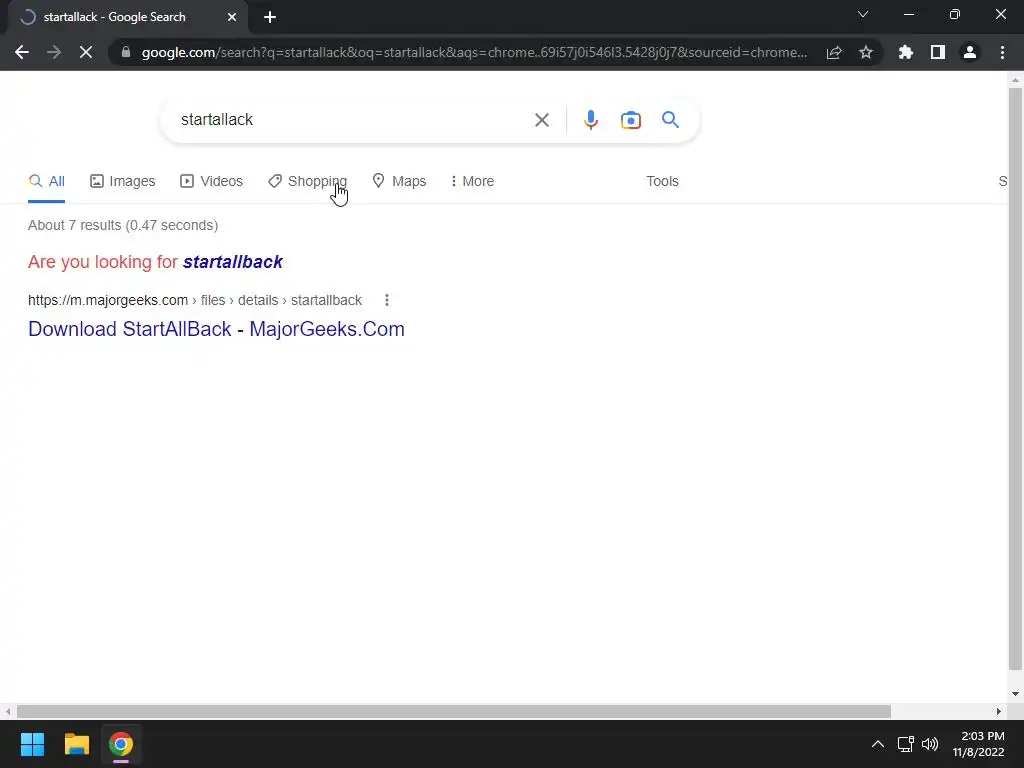Go back to the previous page
The width and height of the screenshot is (1024, 768).
tap(22, 52)
